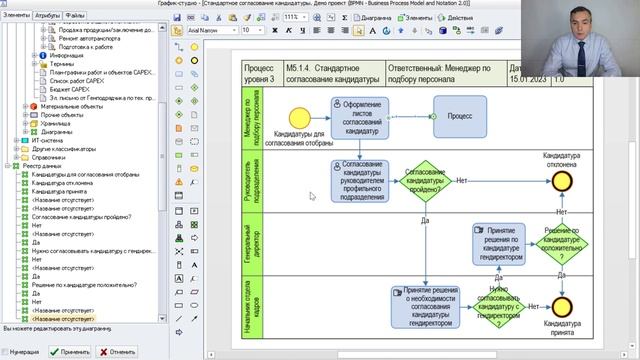640x360 pixels.
Task: Click the Применить button
Action: click(x=69, y=351)
